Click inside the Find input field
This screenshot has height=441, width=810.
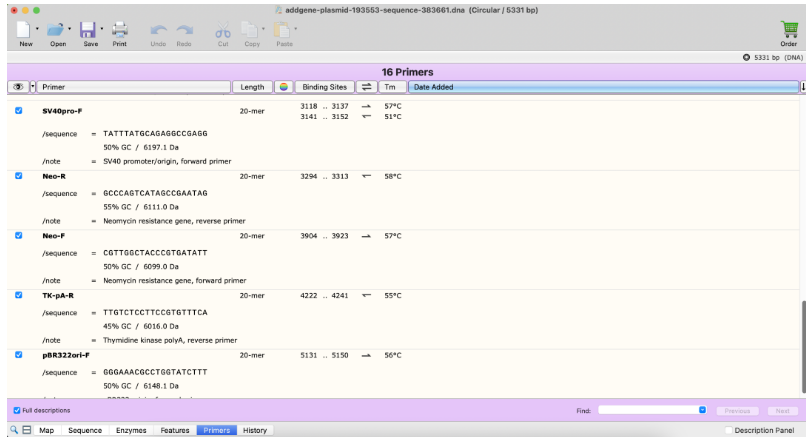click(649, 410)
